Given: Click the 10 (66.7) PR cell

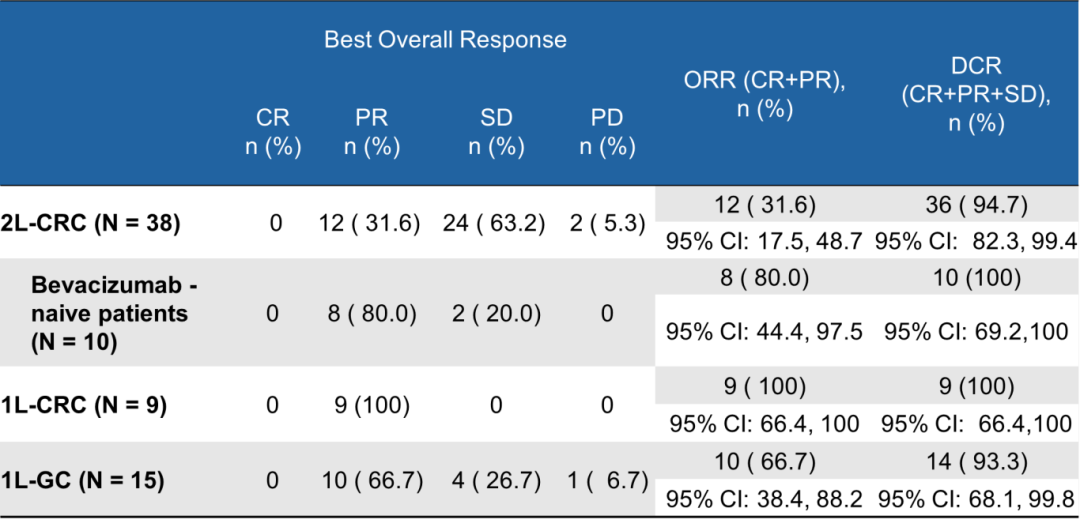Looking at the screenshot, I should point(372,481).
